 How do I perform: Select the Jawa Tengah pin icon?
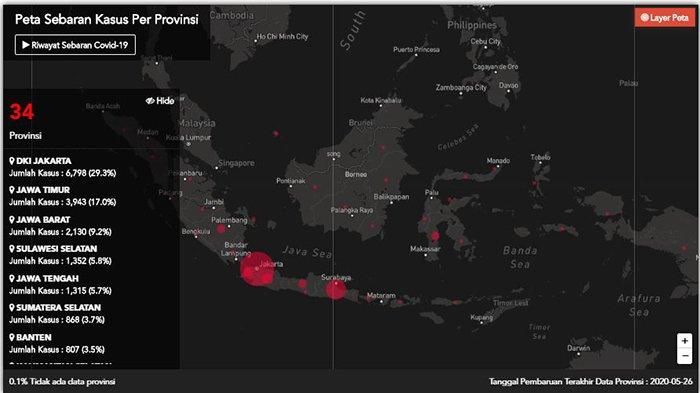(12, 278)
